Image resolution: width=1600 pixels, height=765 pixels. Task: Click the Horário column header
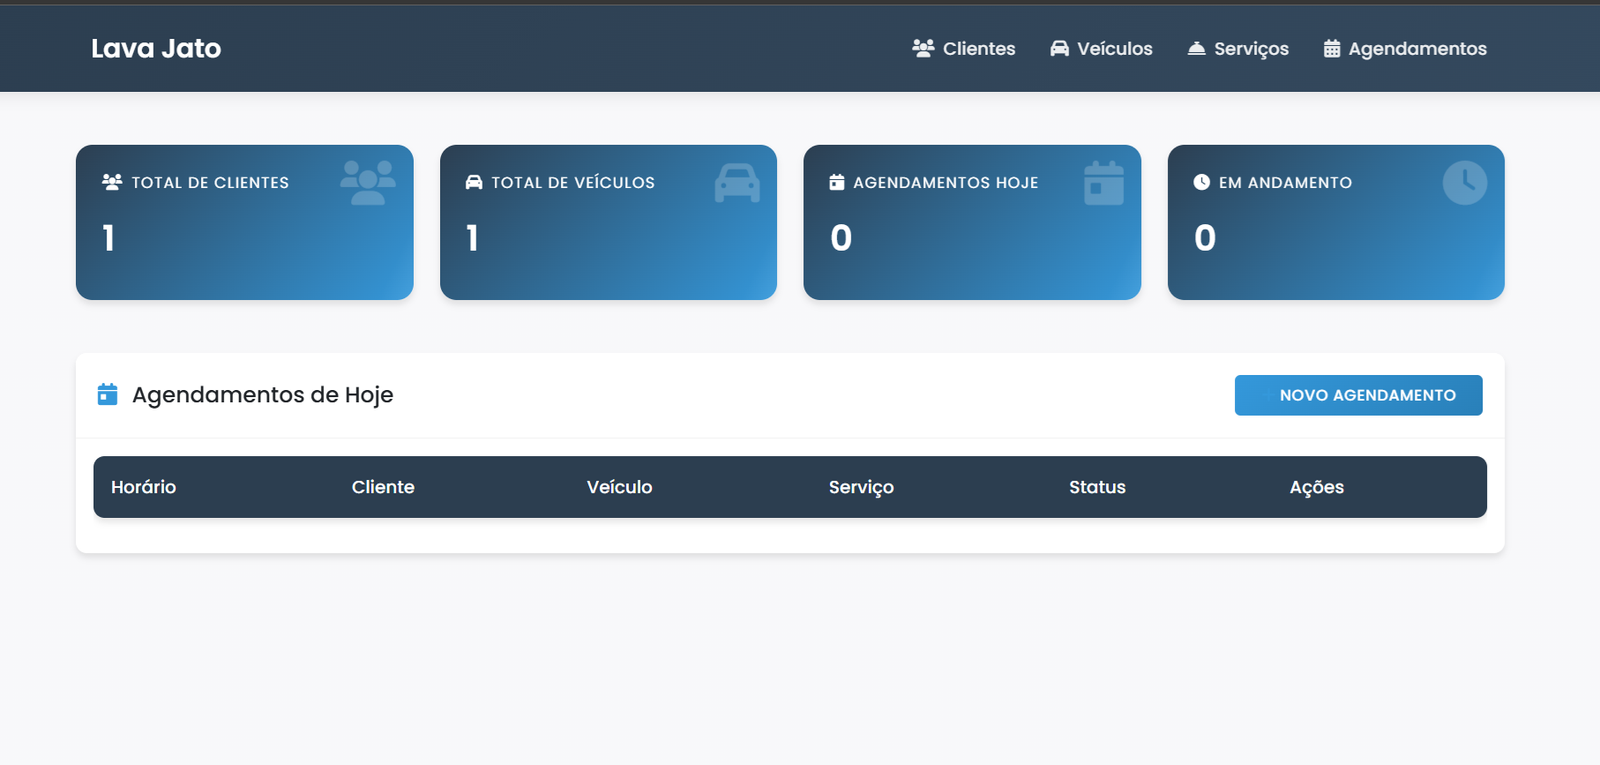click(x=144, y=487)
